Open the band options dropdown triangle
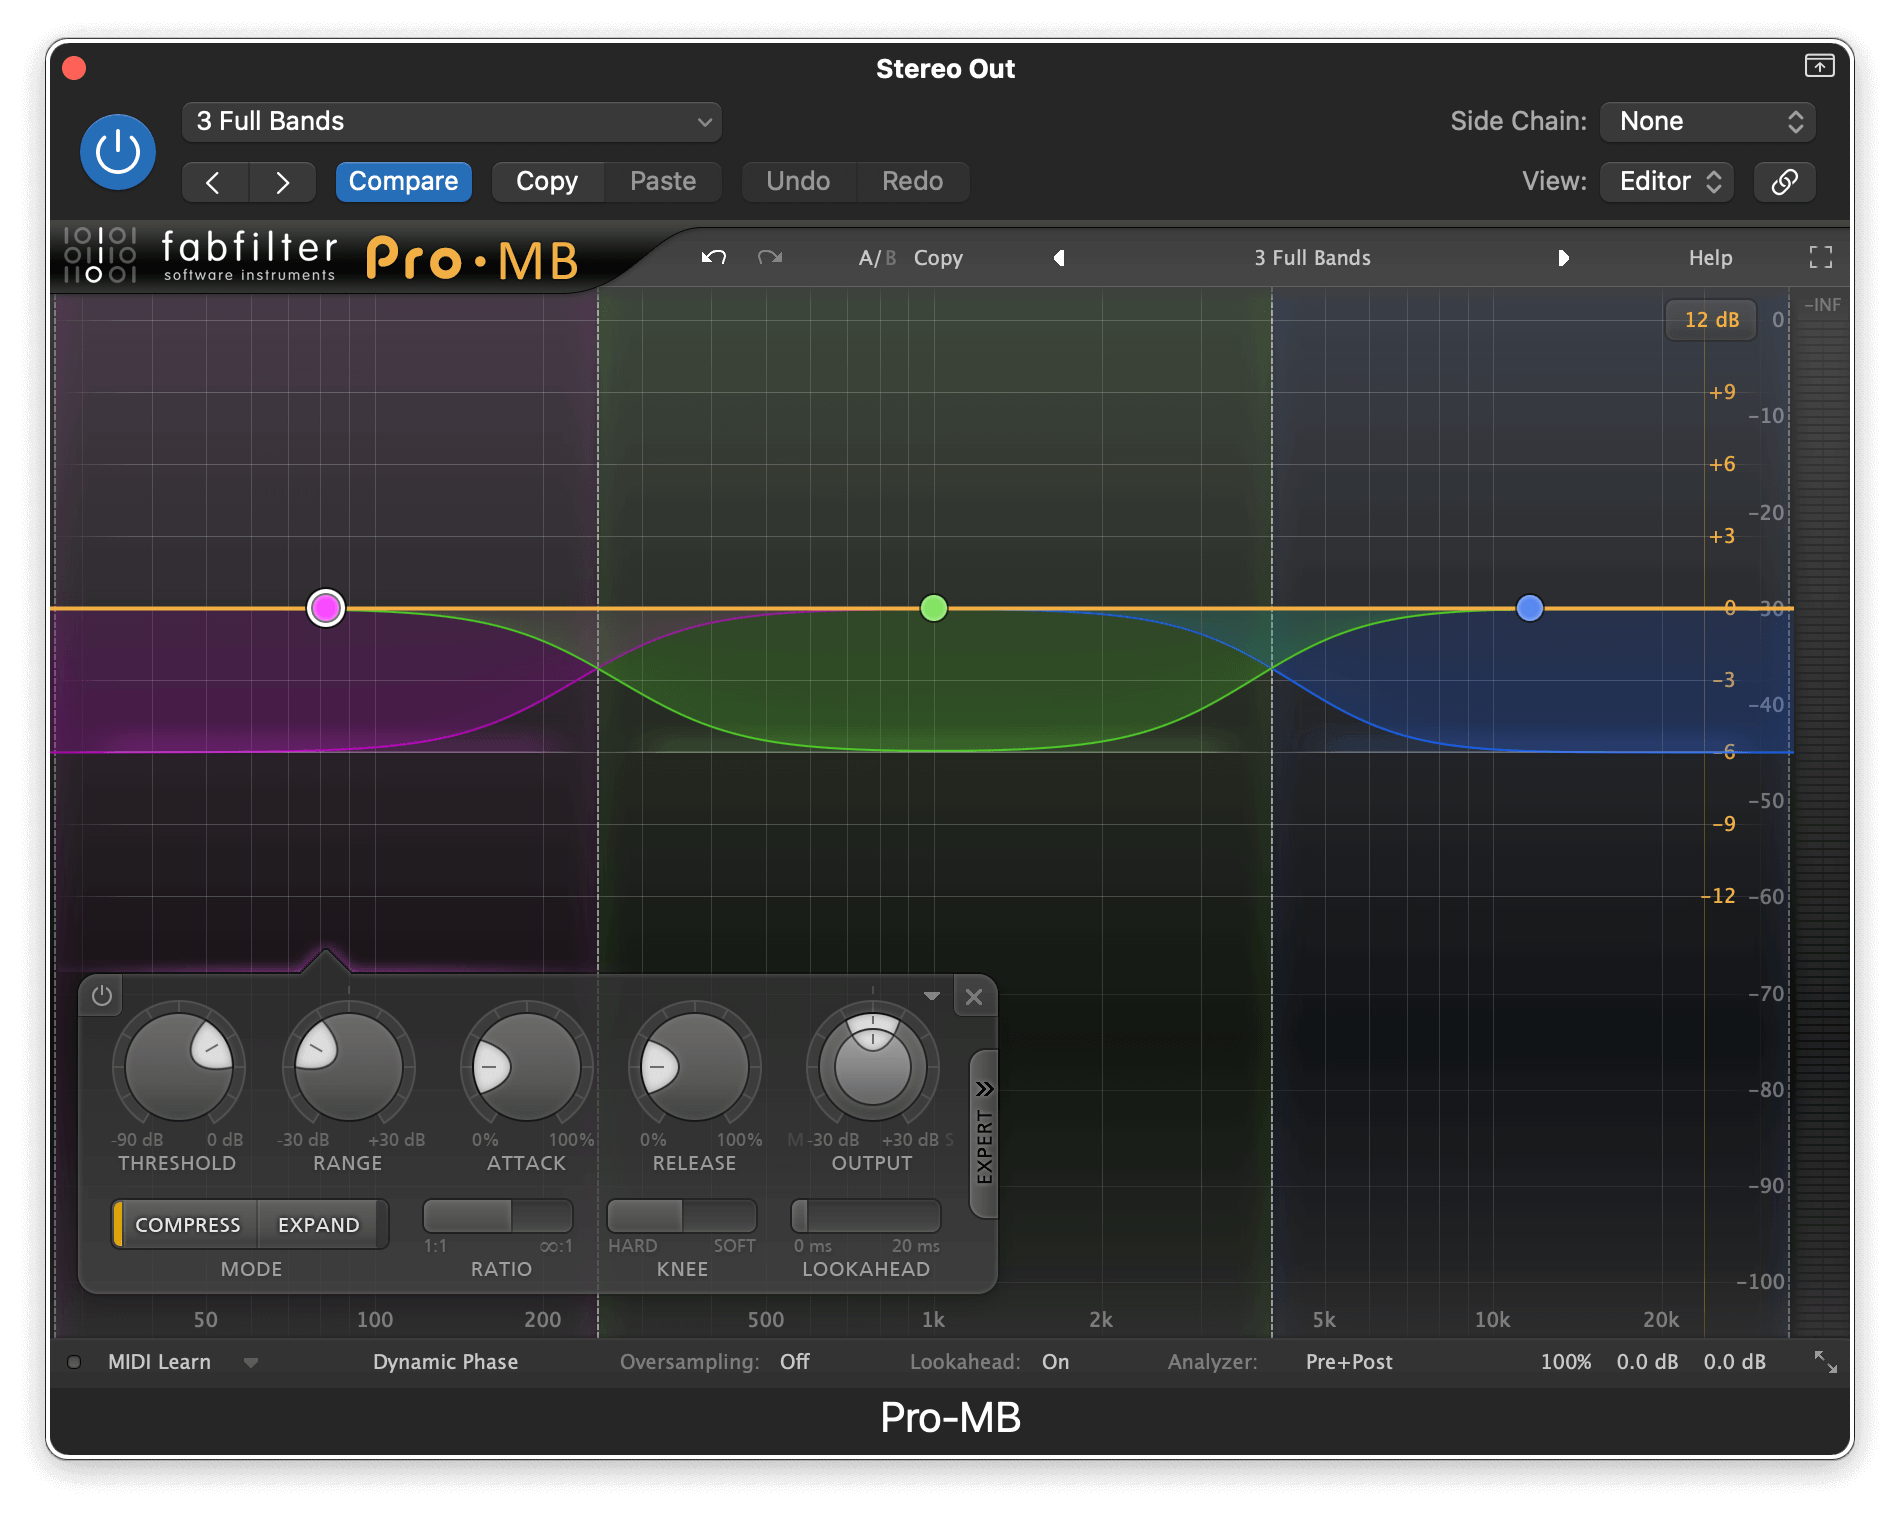 (x=932, y=996)
